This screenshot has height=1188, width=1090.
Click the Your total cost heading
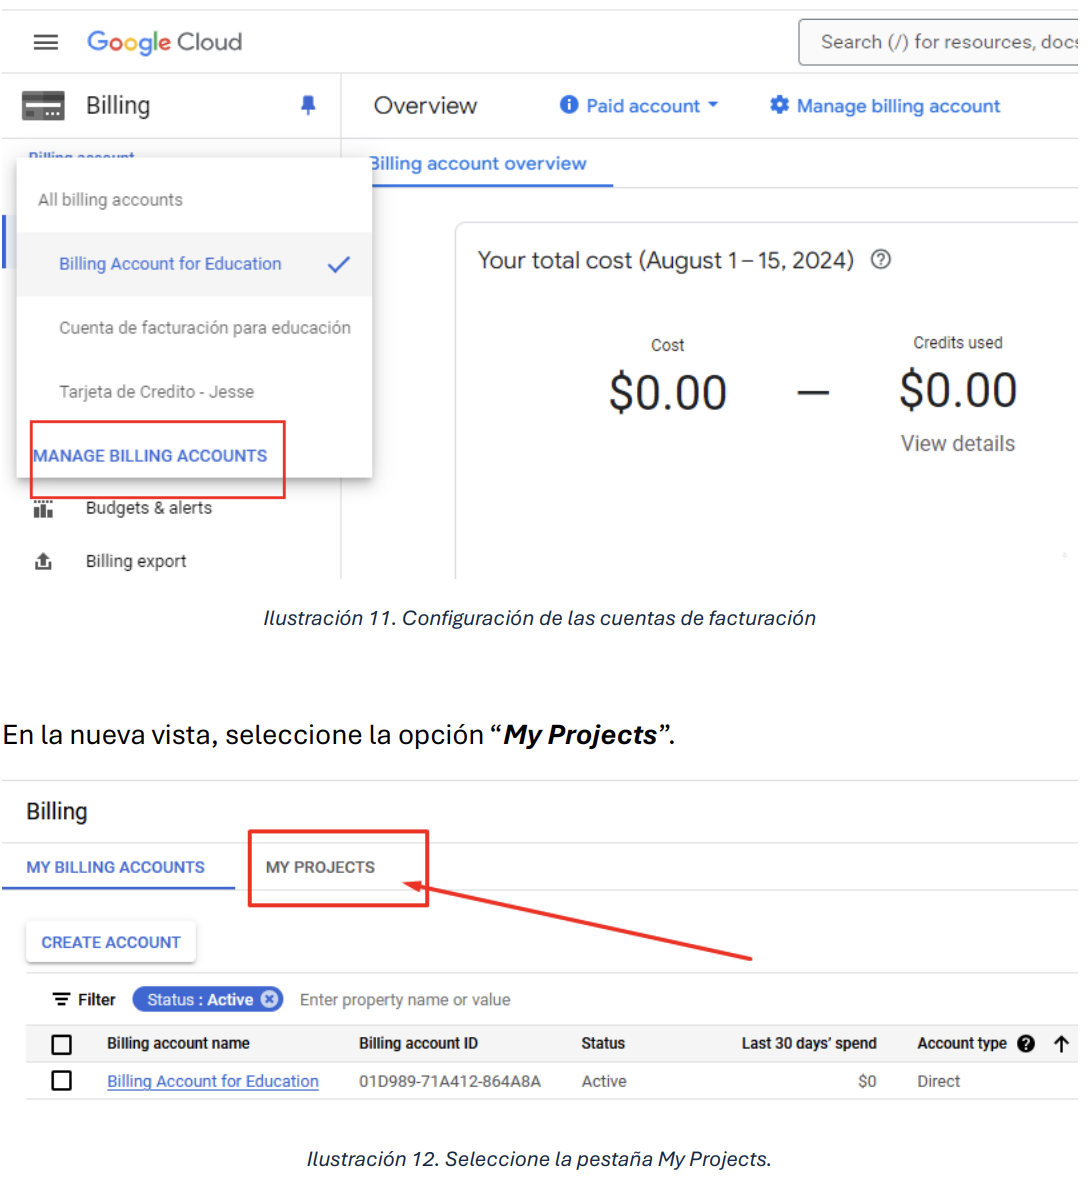click(666, 261)
